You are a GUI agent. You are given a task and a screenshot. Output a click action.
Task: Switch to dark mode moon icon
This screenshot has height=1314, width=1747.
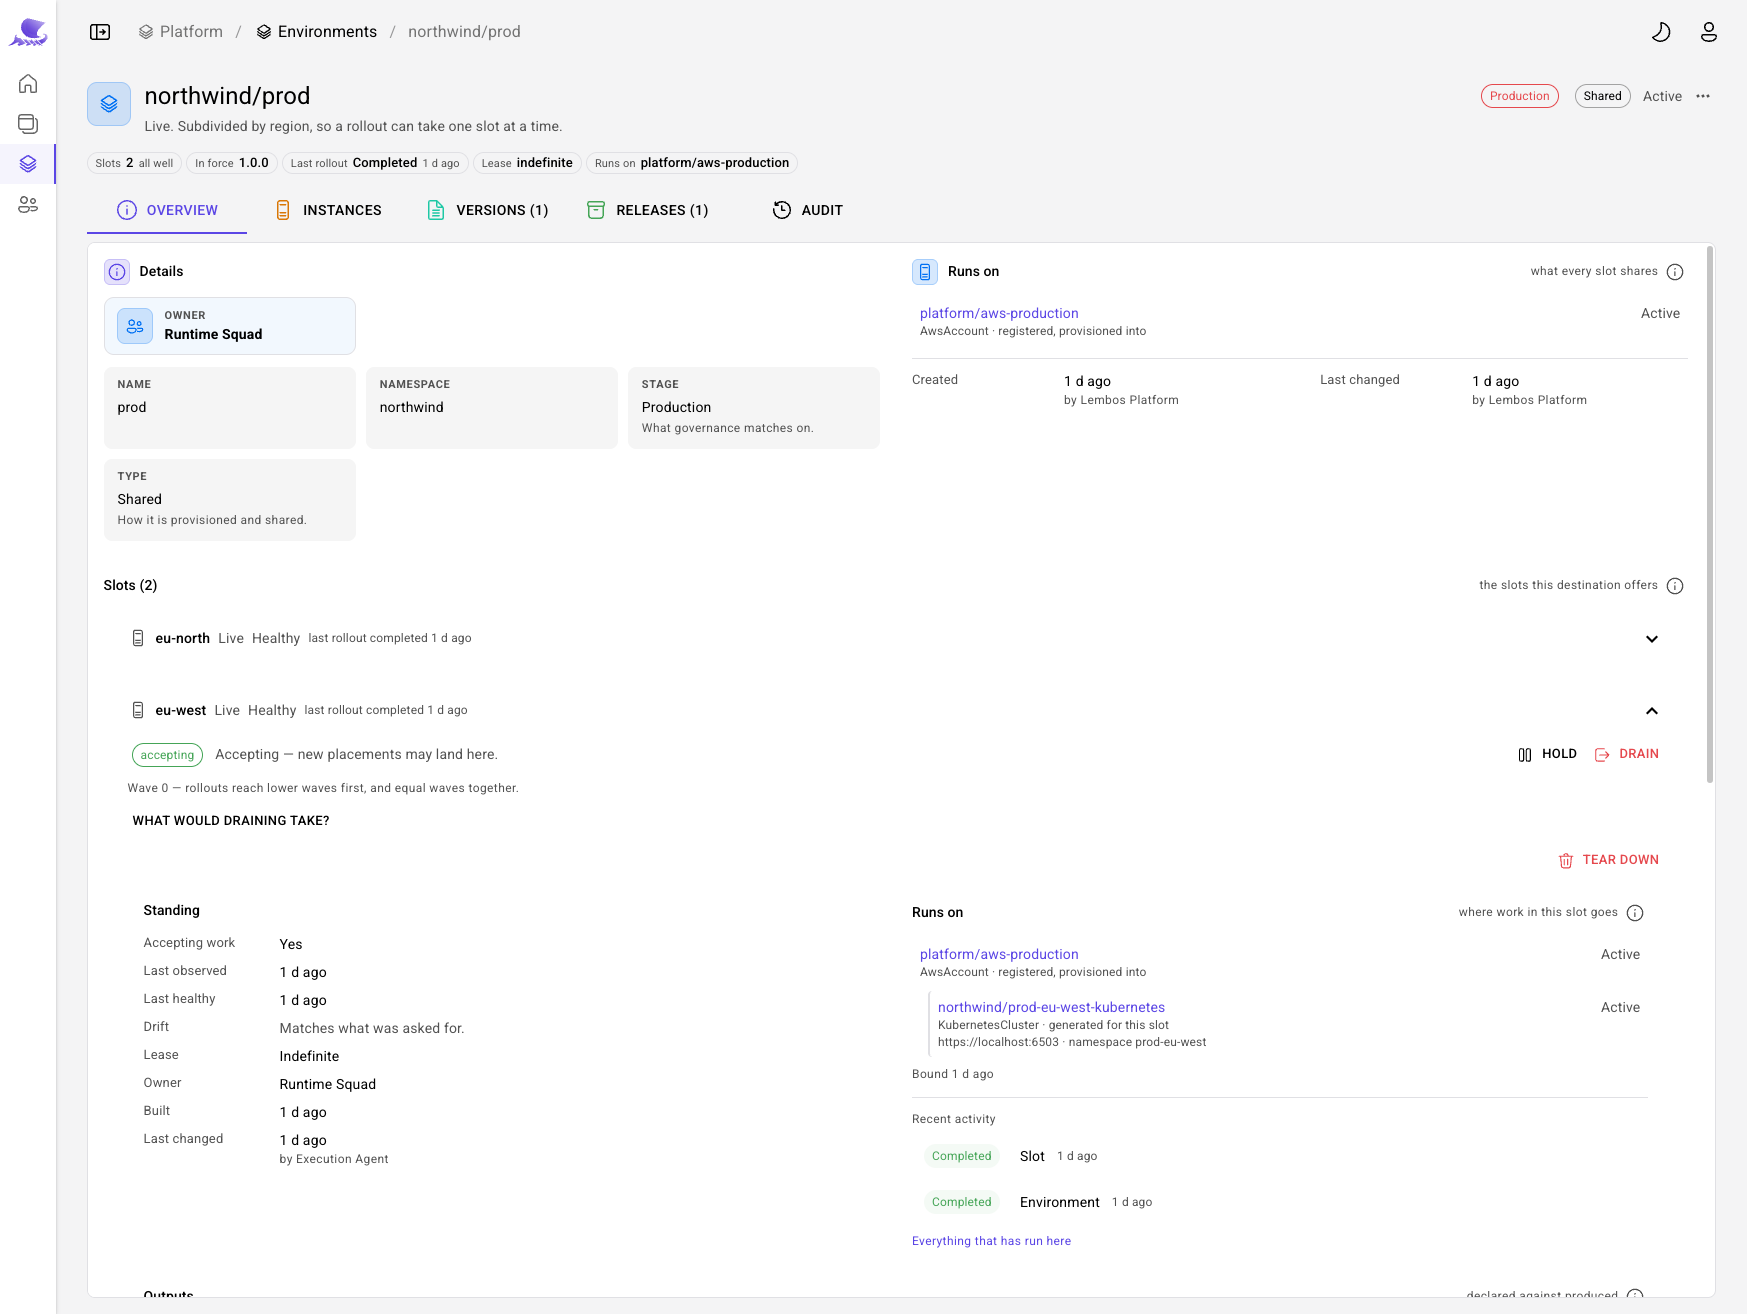pos(1661,32)
